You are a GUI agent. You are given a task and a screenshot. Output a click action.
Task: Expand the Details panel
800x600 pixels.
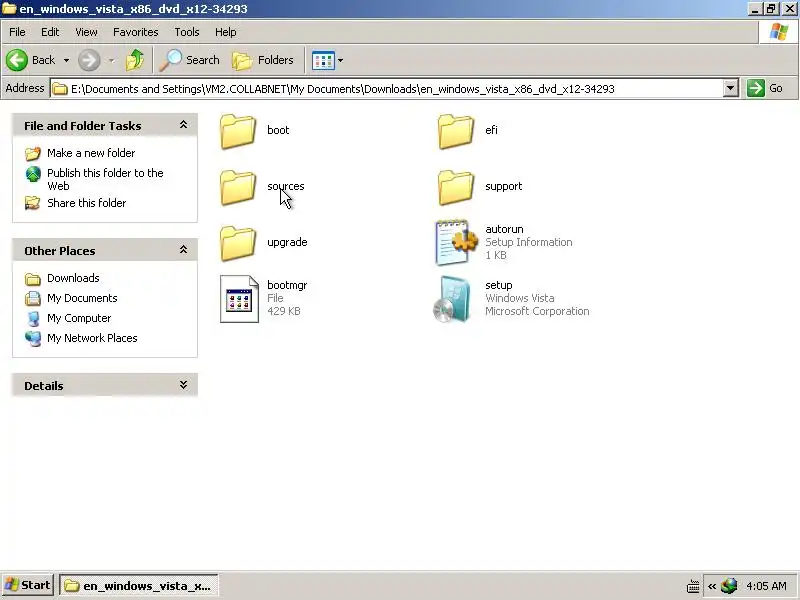click(x=183, y=385)
